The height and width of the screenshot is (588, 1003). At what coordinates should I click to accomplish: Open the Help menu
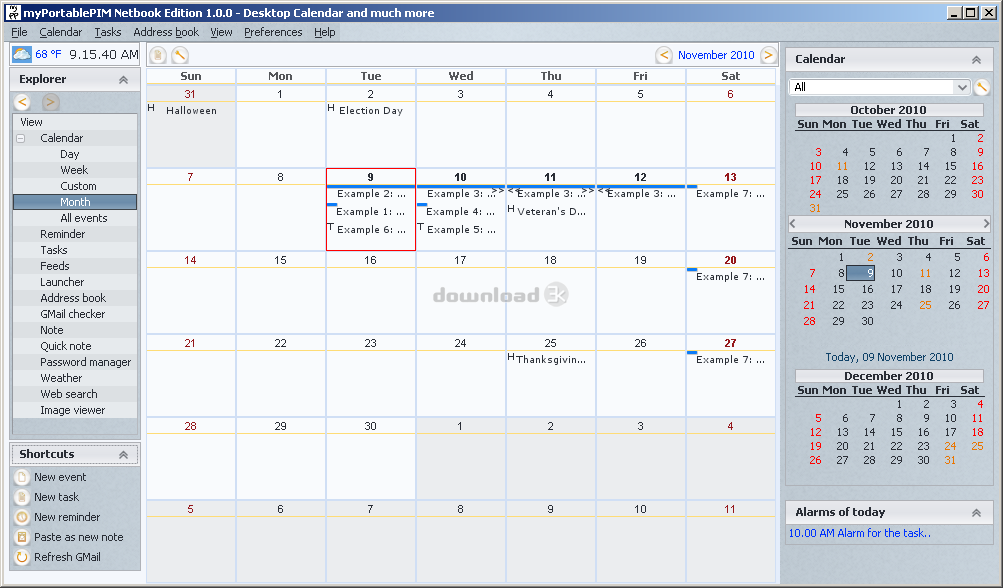pos(324,32)
